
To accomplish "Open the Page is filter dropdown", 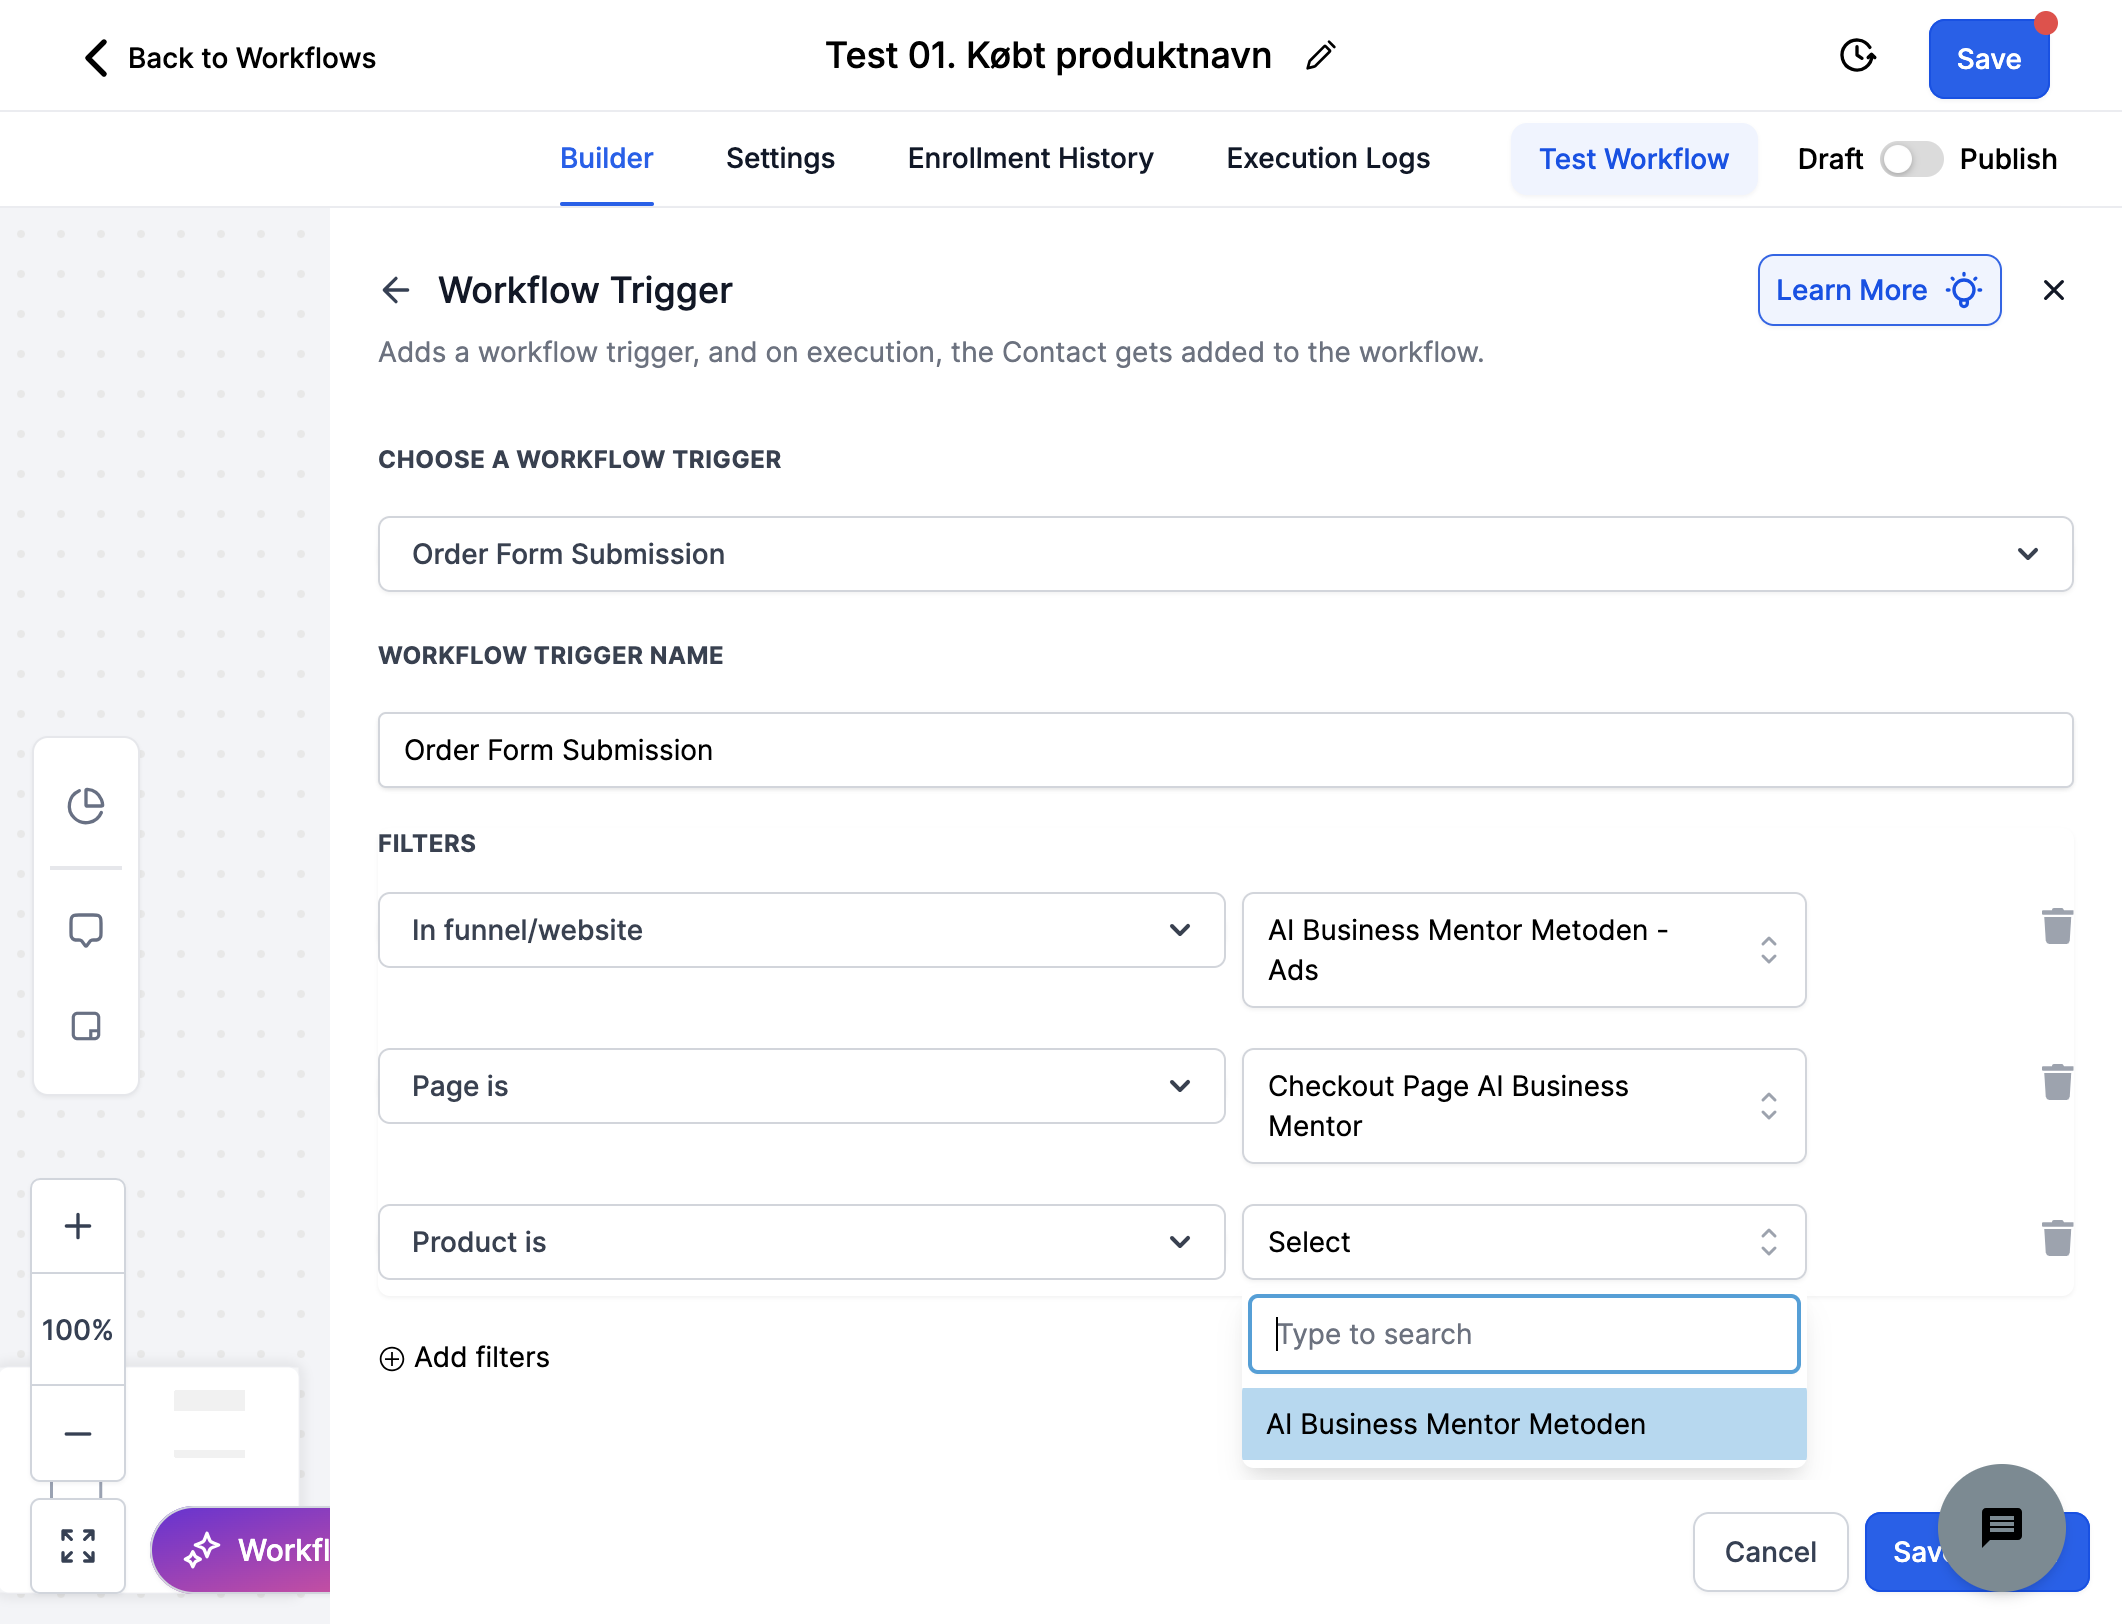I will pos(802,1086).
